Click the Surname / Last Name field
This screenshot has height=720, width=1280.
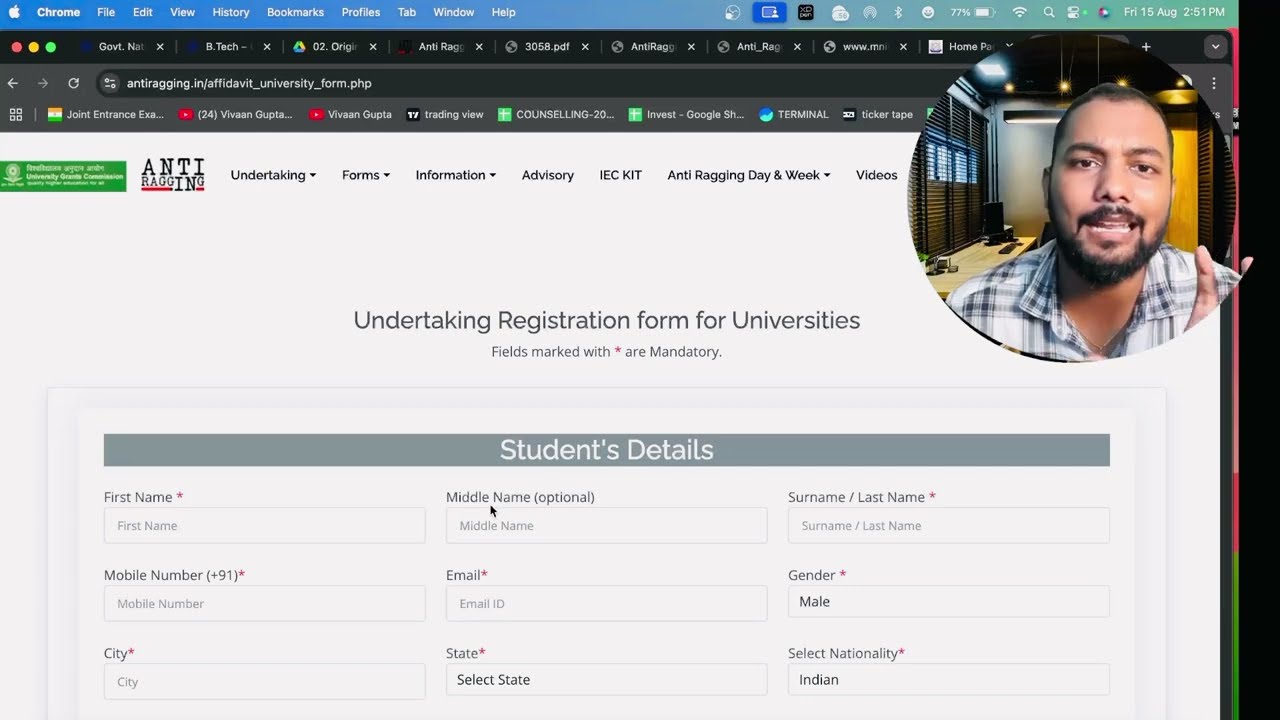tap(949, 525)
